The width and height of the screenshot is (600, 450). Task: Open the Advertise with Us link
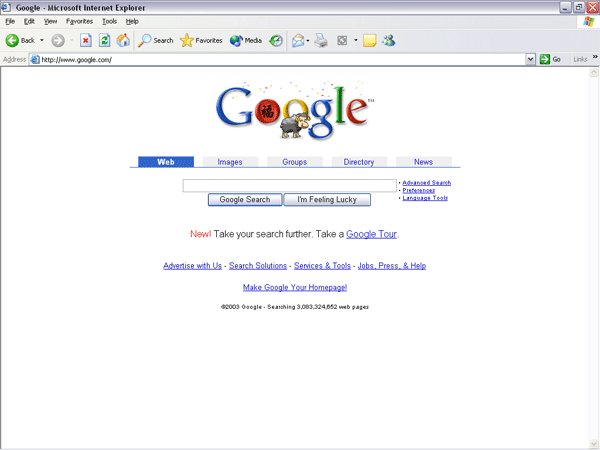pos(192,266)
